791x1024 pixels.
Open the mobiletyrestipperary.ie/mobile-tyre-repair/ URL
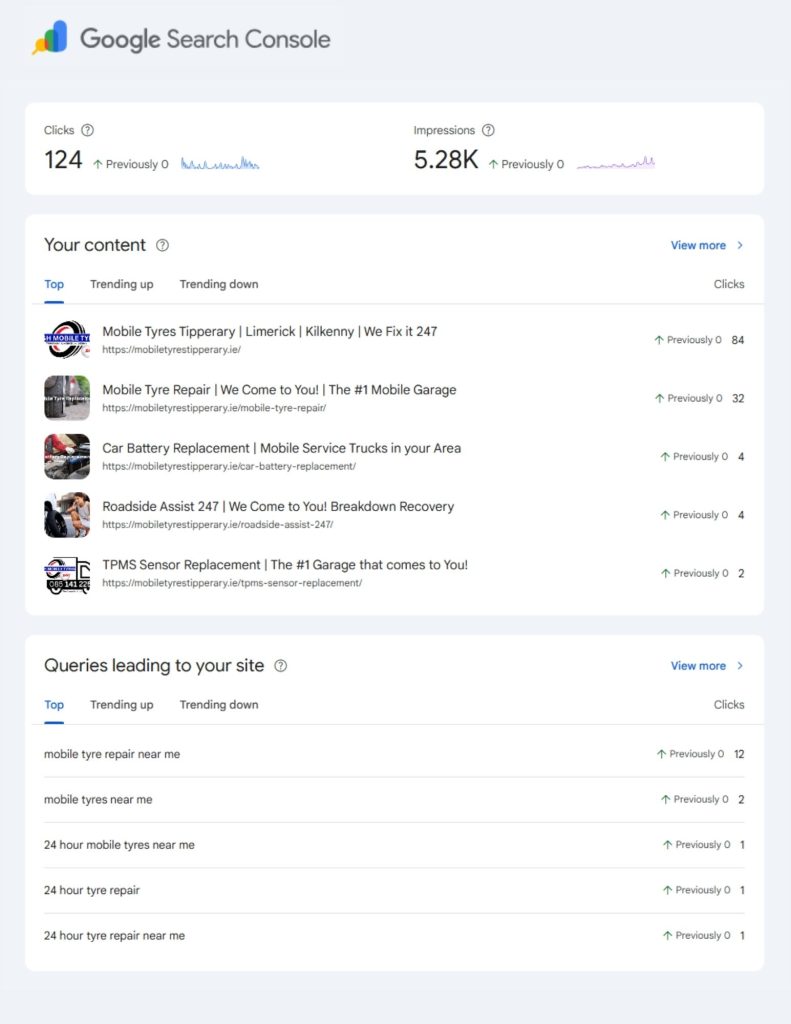214,408
